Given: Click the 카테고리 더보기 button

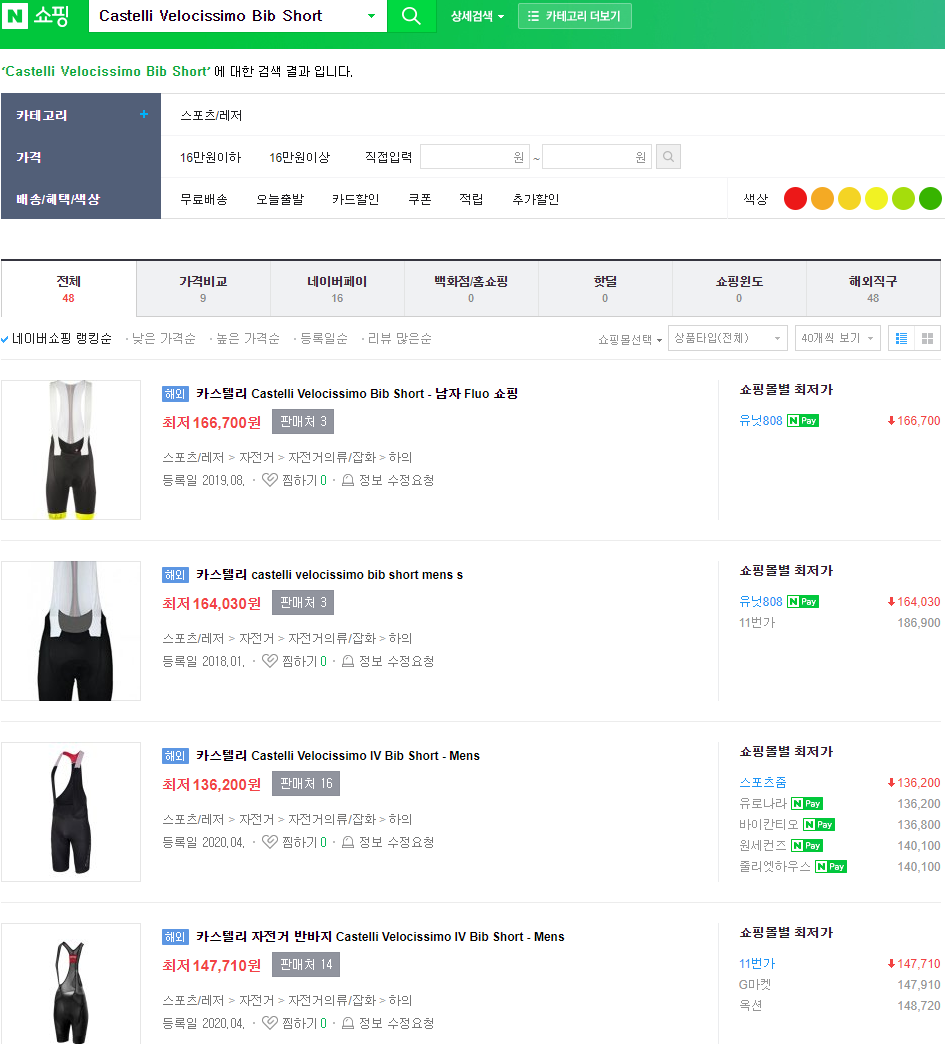Looking at the screenshot, I should (575, 16).
